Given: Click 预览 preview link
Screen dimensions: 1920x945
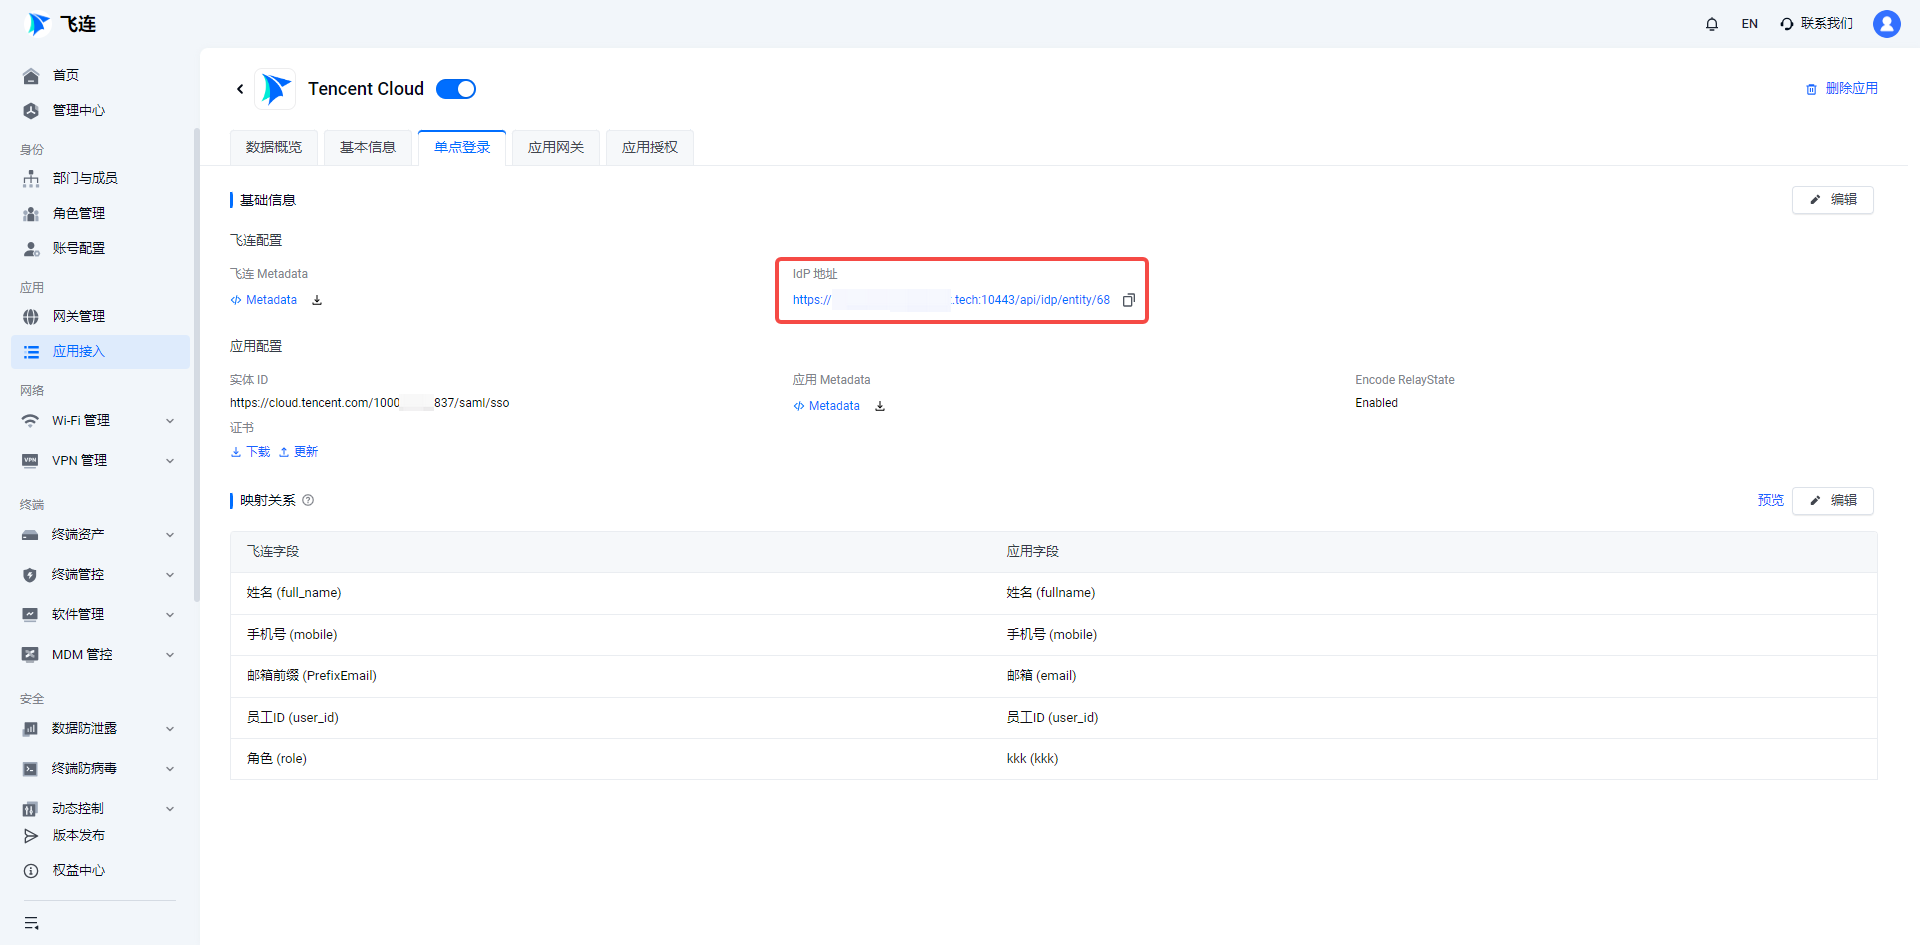Looking at the screenshot, I should coord(1770,500).
